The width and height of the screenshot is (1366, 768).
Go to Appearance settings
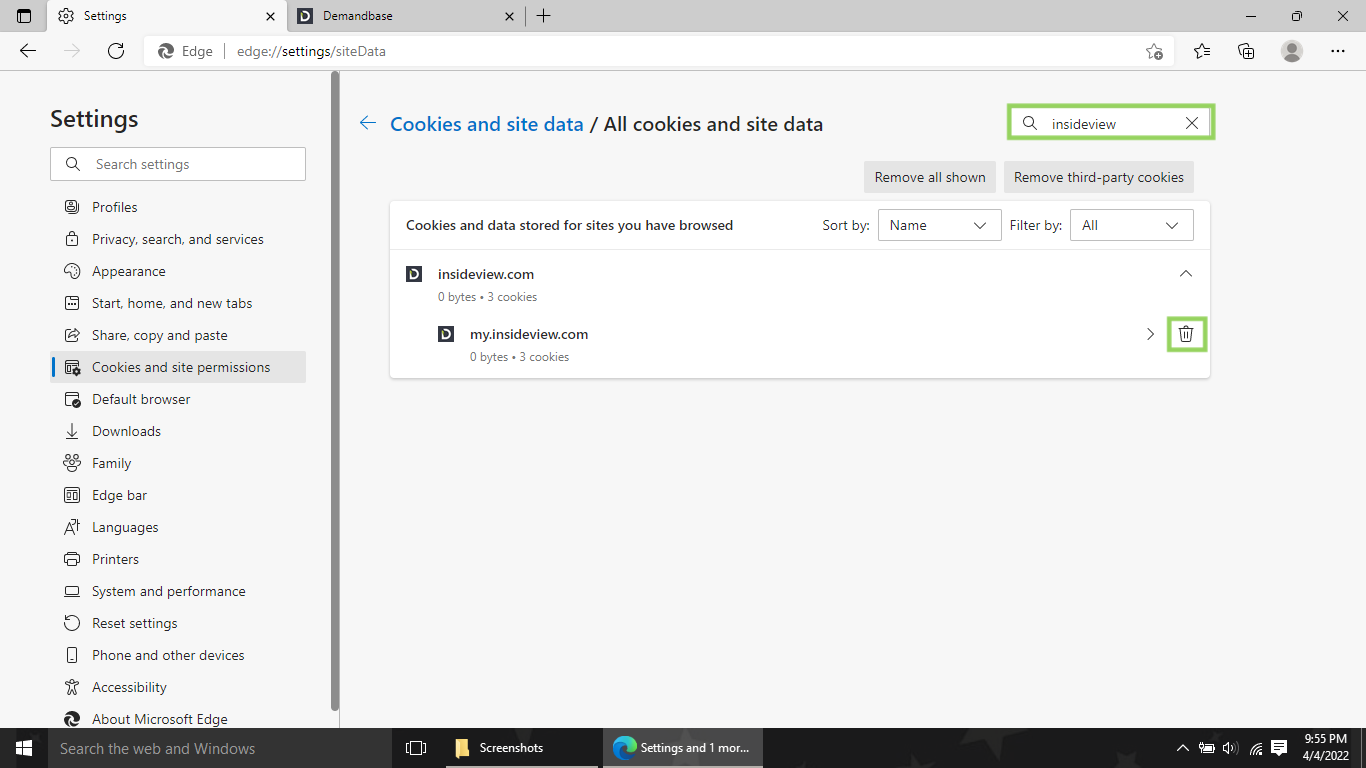click(x=178, y=271)
